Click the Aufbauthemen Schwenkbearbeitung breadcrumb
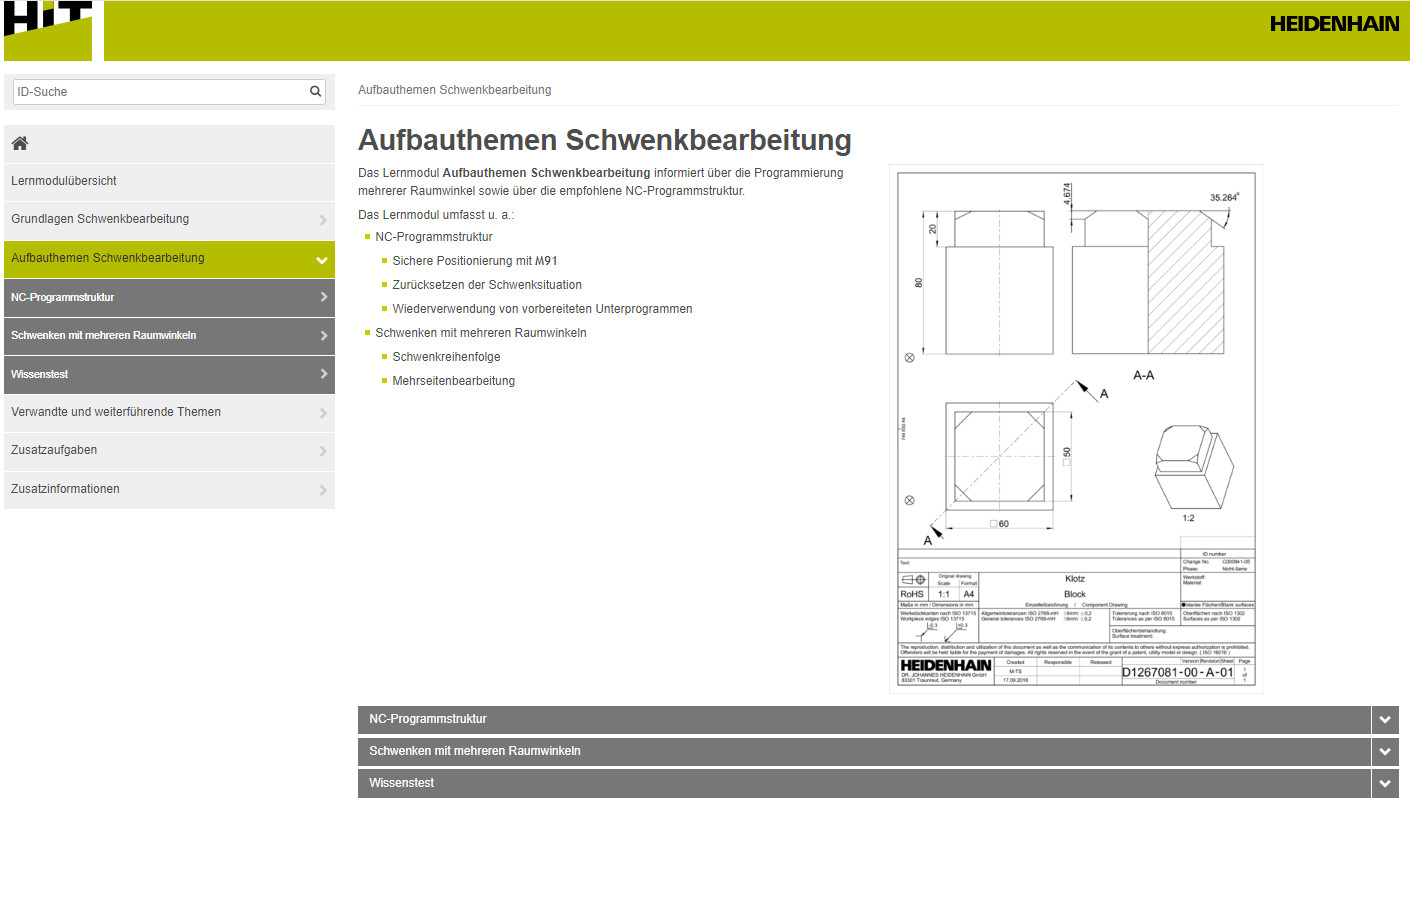The height and width of the screenshot is (900, 1410). [454, 90]
